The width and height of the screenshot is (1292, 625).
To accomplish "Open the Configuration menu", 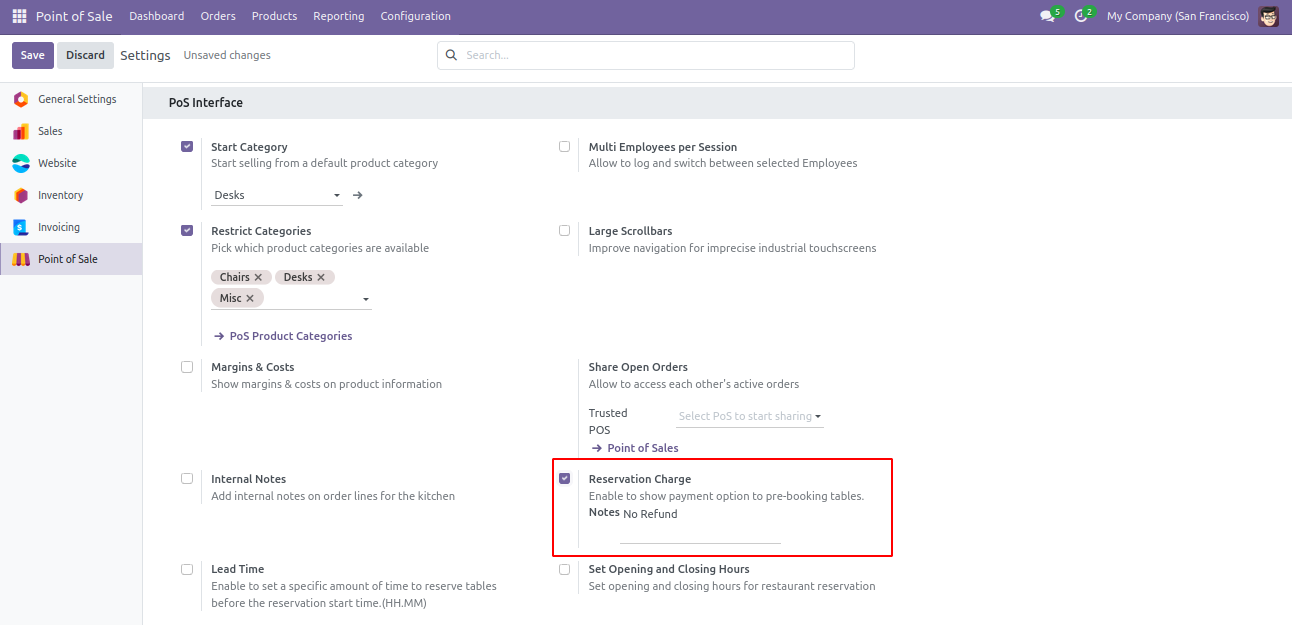I will pos(415,16).
